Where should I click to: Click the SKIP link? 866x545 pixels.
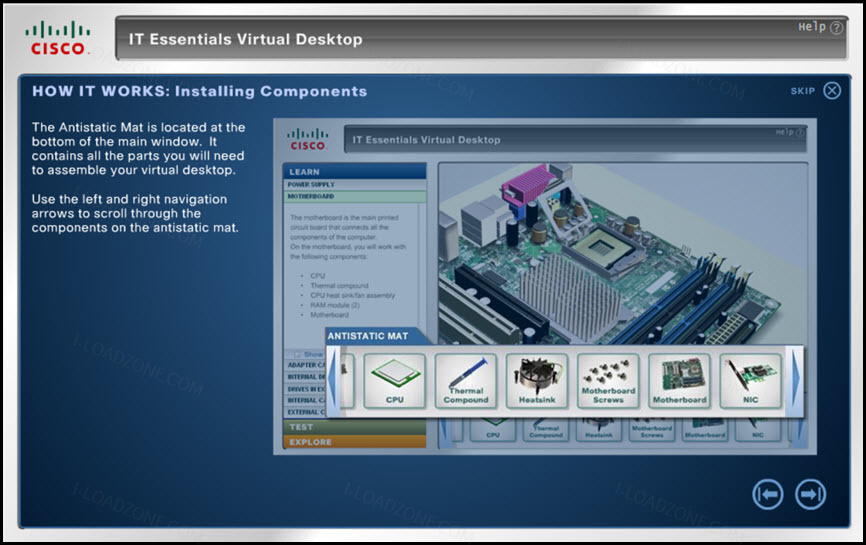click(x=802, y=91)
